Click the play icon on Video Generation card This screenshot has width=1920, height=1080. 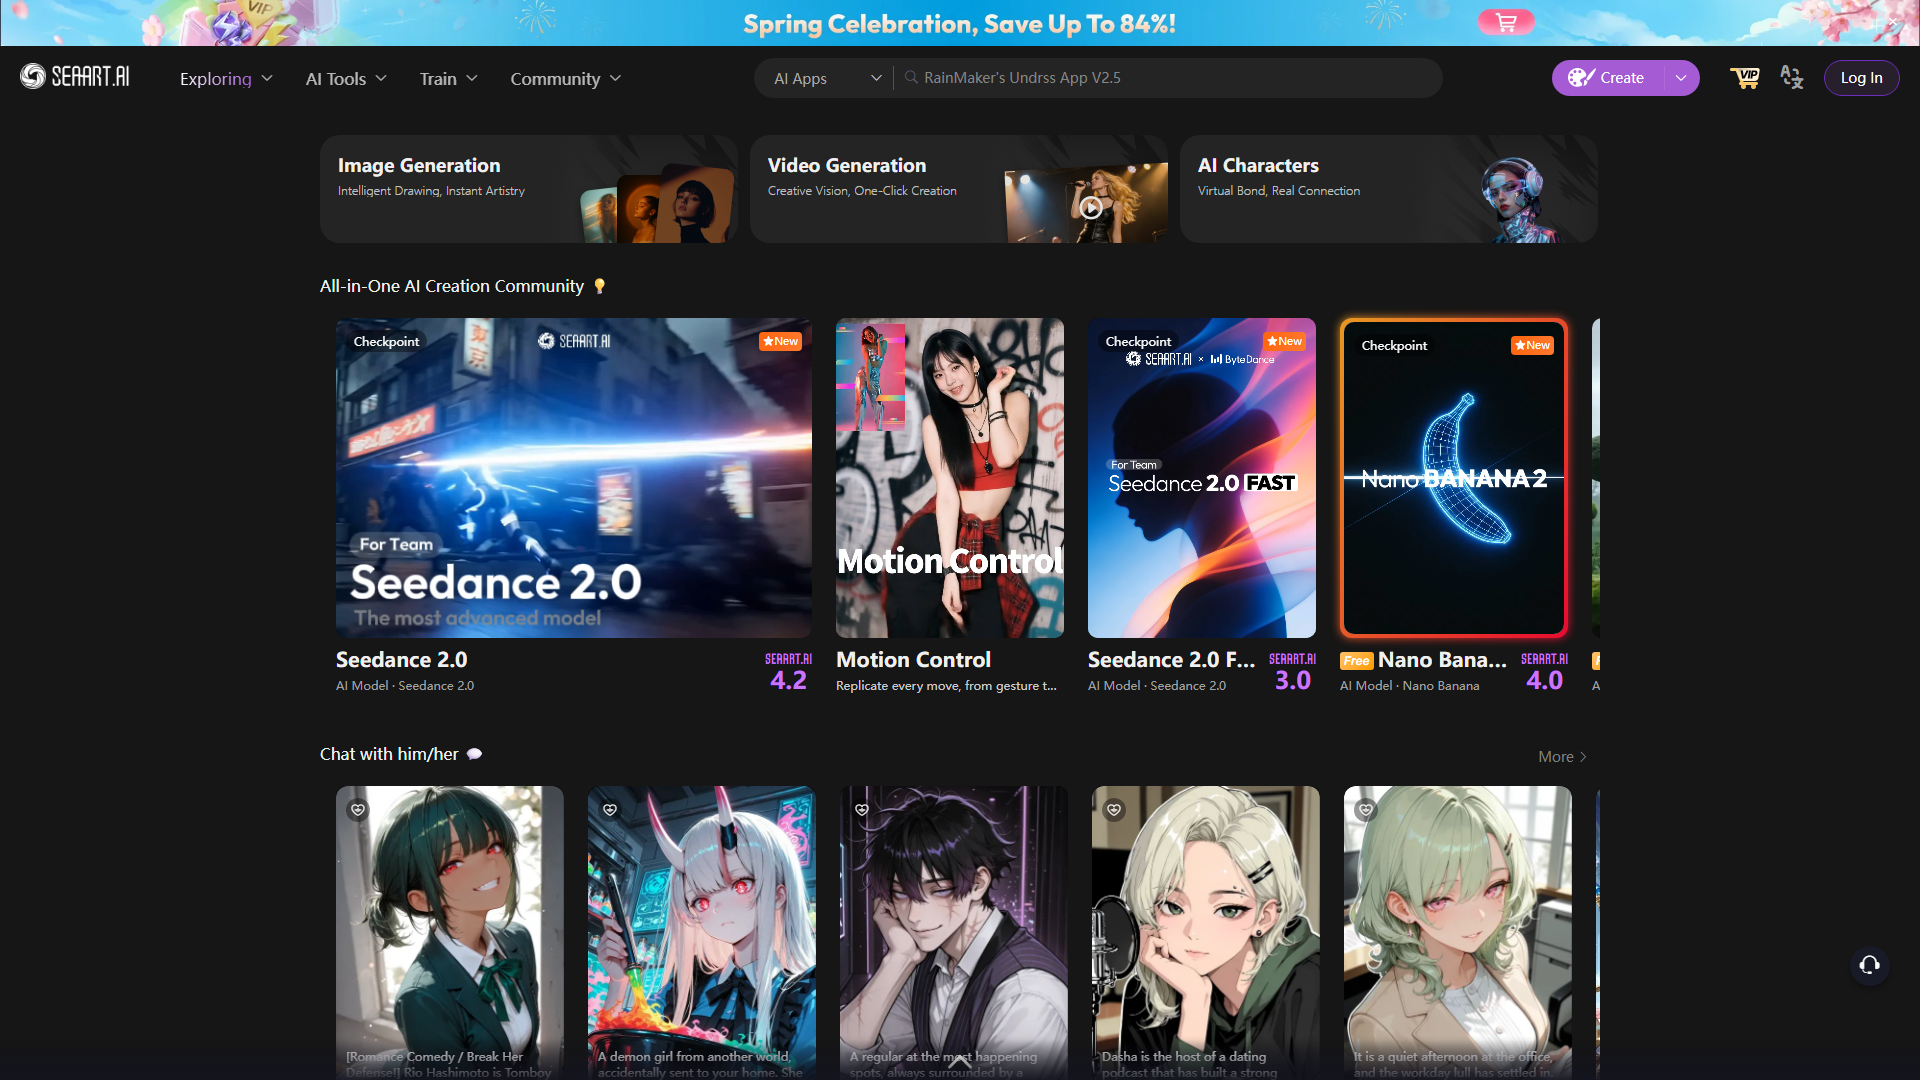[1091, 208]
